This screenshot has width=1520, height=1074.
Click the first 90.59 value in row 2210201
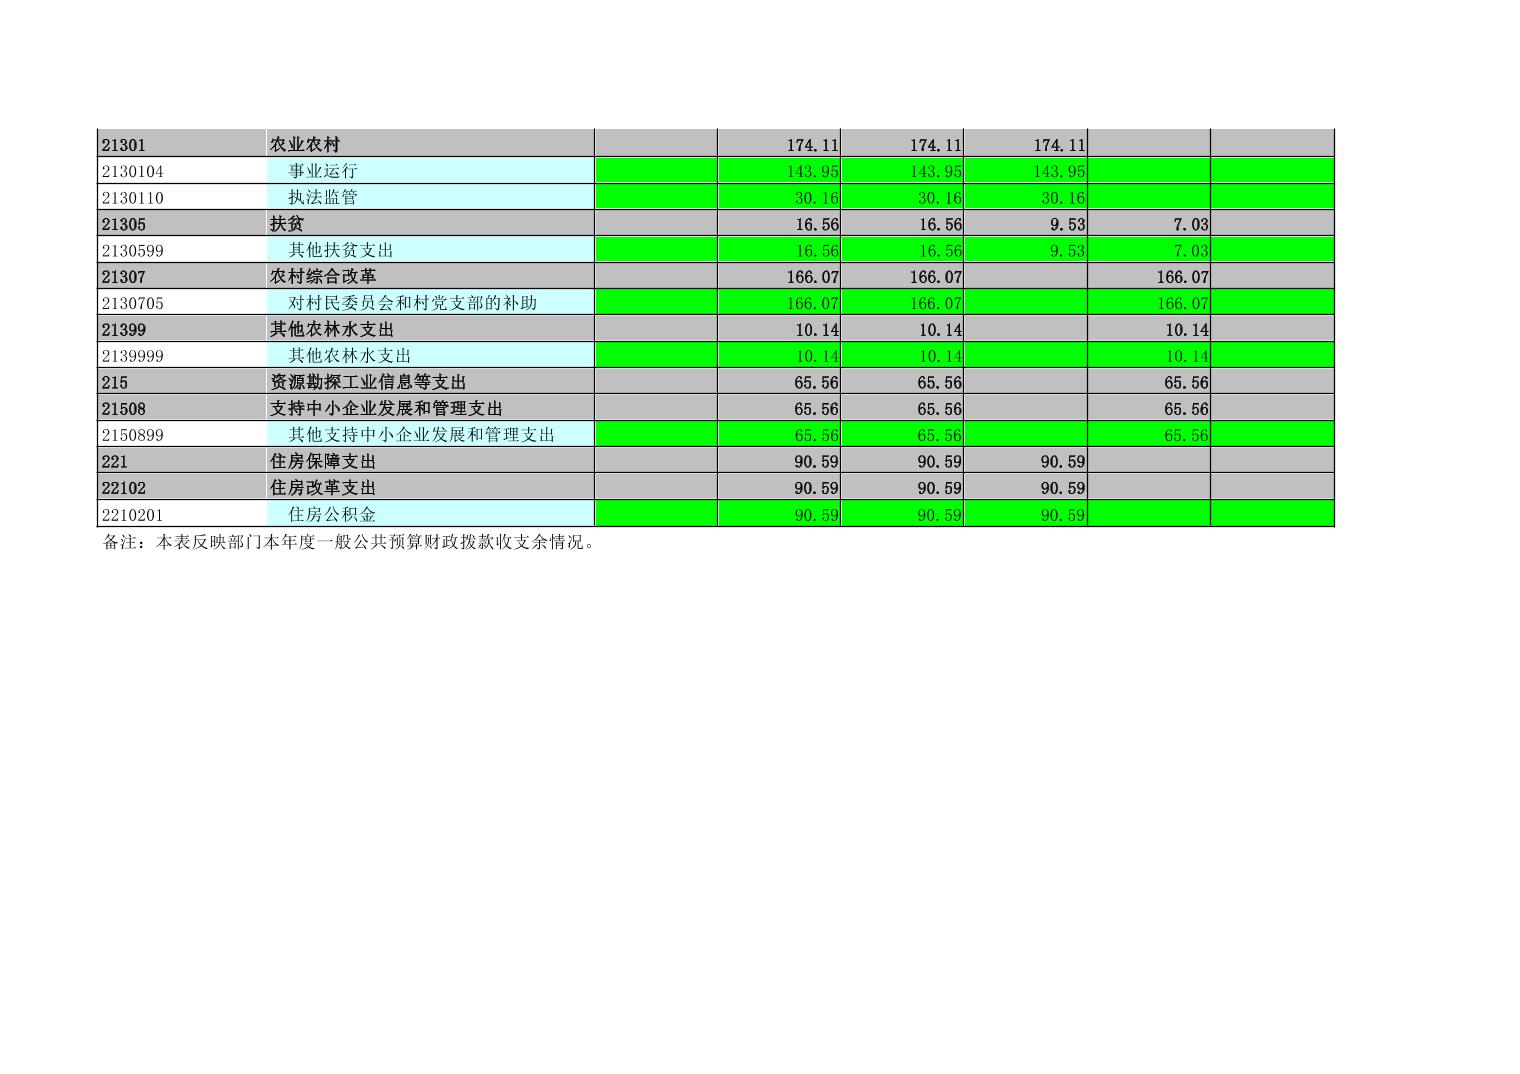click(817, 515)
